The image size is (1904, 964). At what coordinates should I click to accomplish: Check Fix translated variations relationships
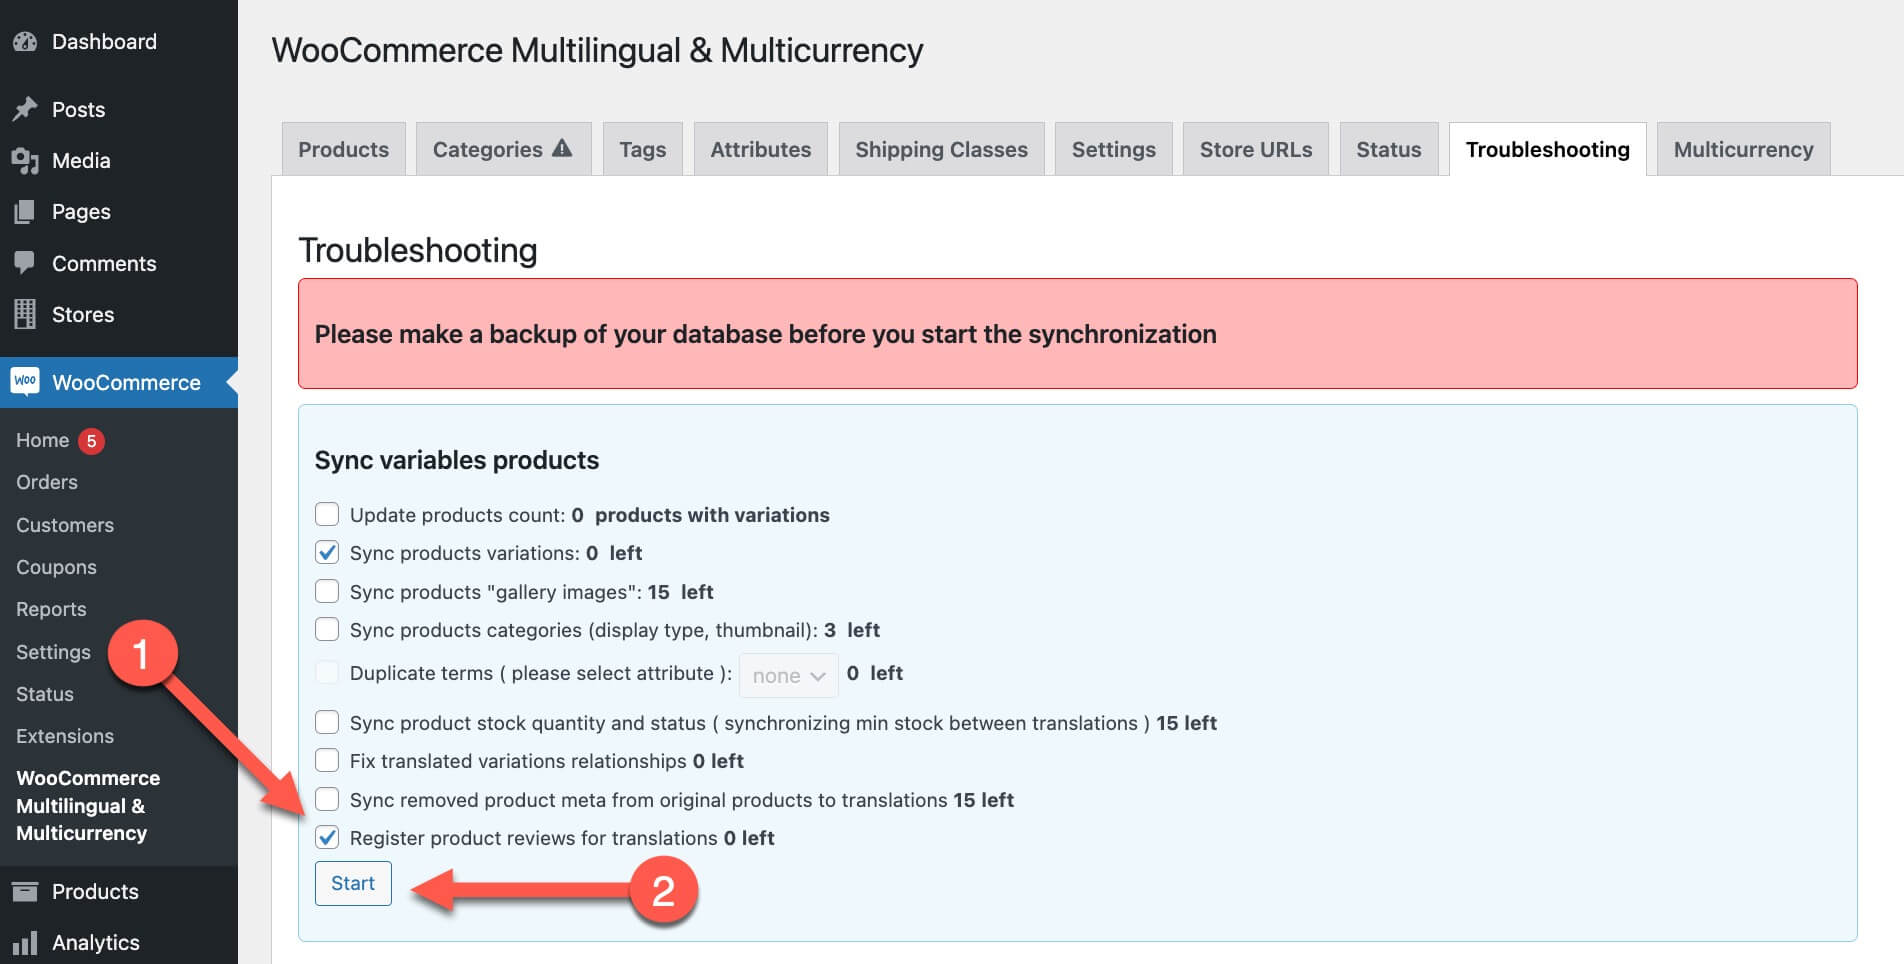tap(327, 760)
